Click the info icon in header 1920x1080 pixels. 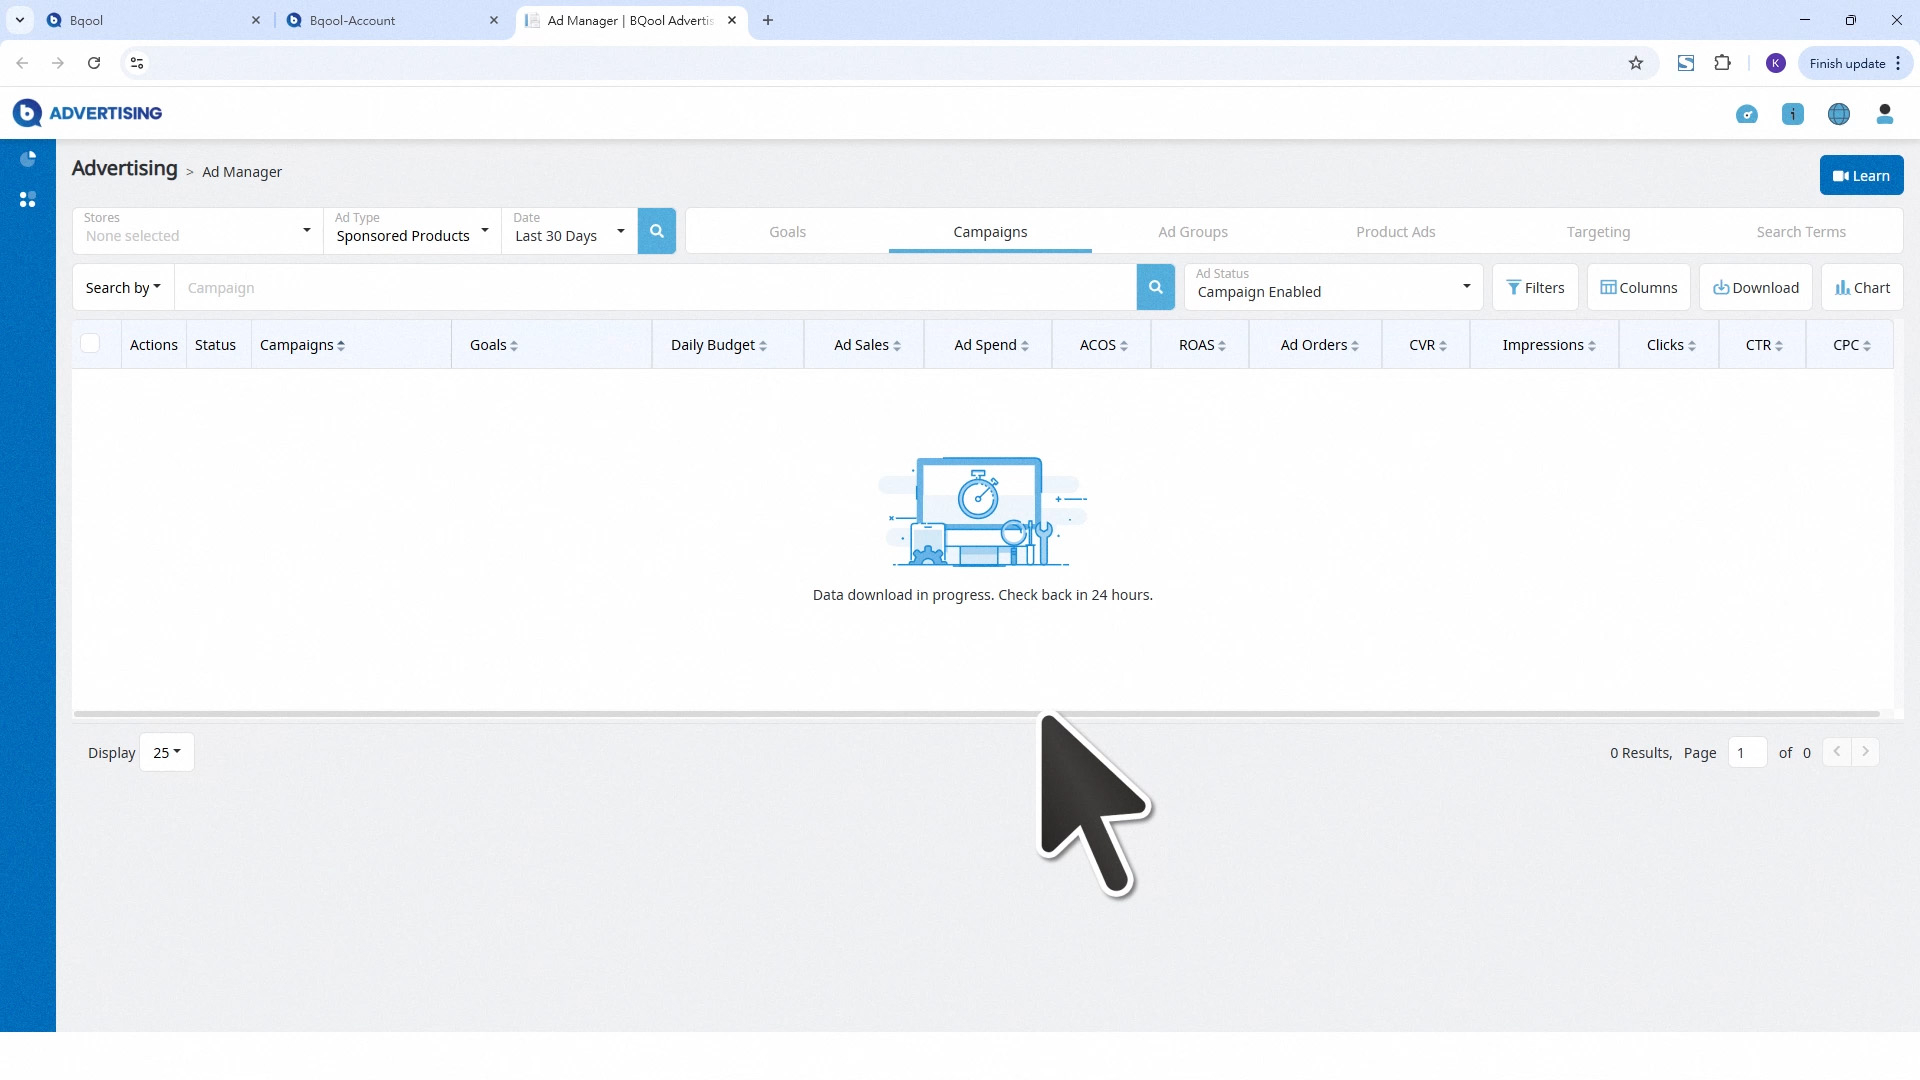coord(1792,114)
